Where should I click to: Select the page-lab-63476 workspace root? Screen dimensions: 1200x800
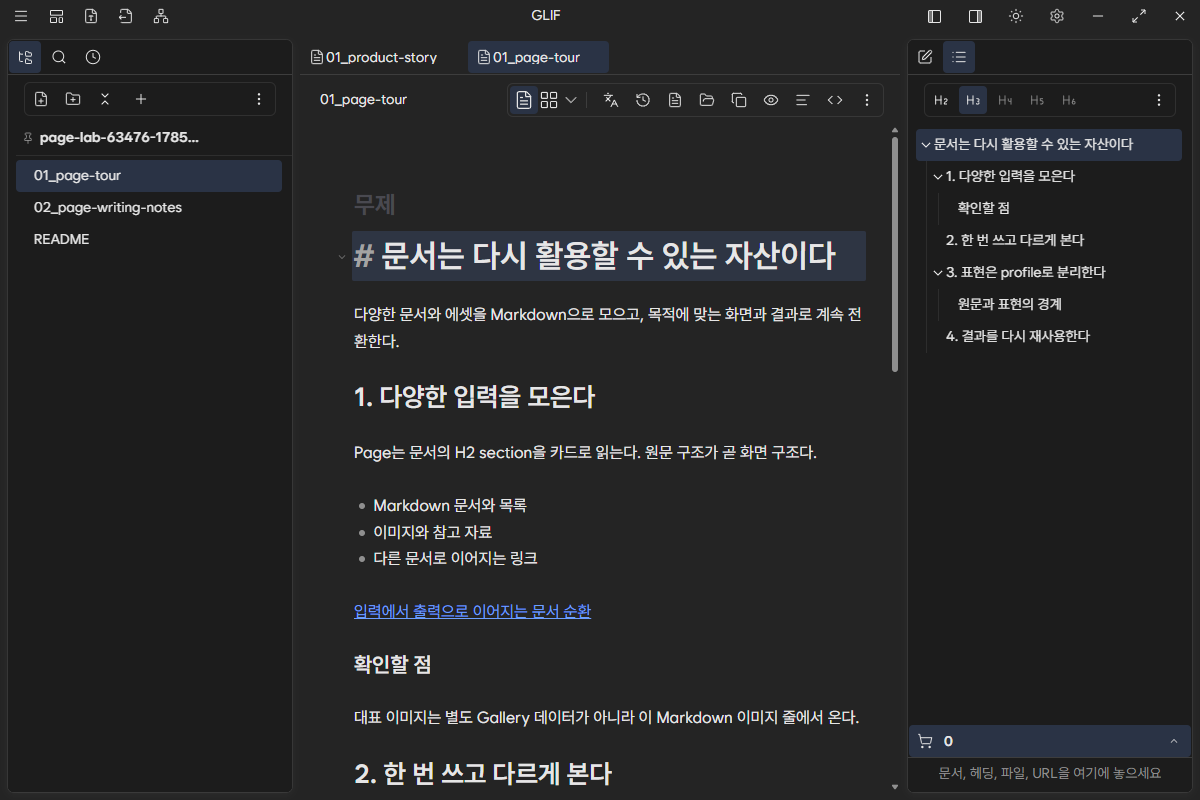(119, 137)
